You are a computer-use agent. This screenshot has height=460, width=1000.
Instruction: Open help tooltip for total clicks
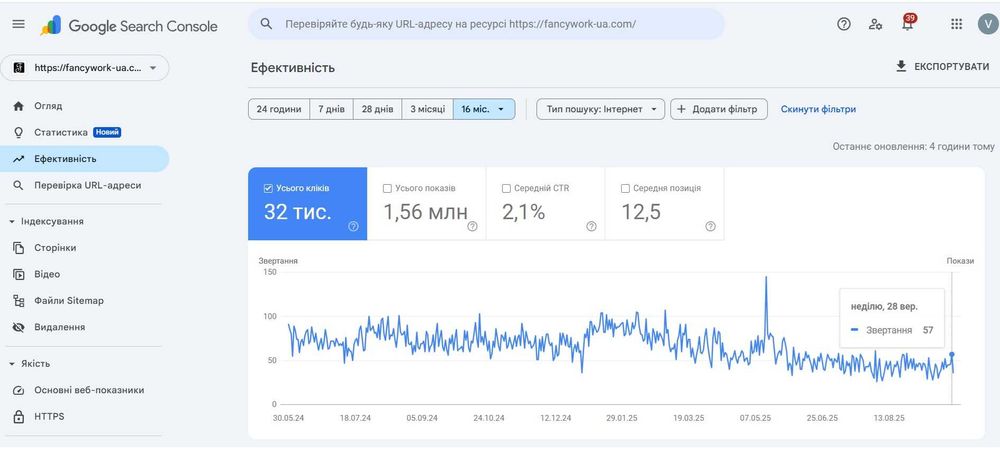(x=353, y=226)
